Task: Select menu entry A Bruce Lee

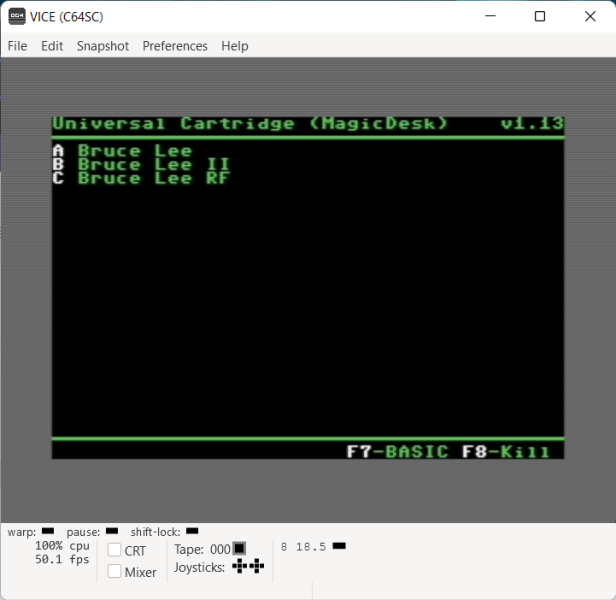Action: [x=122, y=151]
